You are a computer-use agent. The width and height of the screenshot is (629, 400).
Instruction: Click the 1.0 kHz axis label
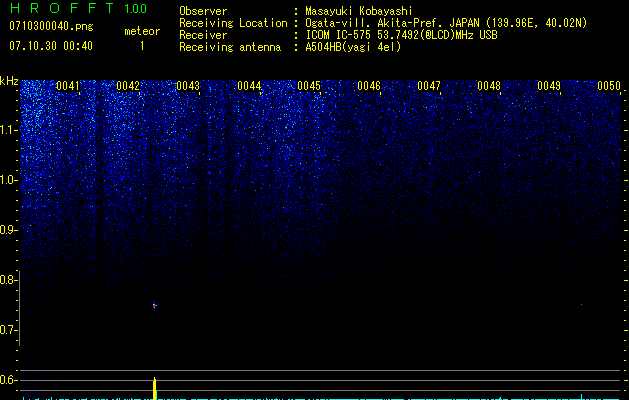click(x=9, y=180)
